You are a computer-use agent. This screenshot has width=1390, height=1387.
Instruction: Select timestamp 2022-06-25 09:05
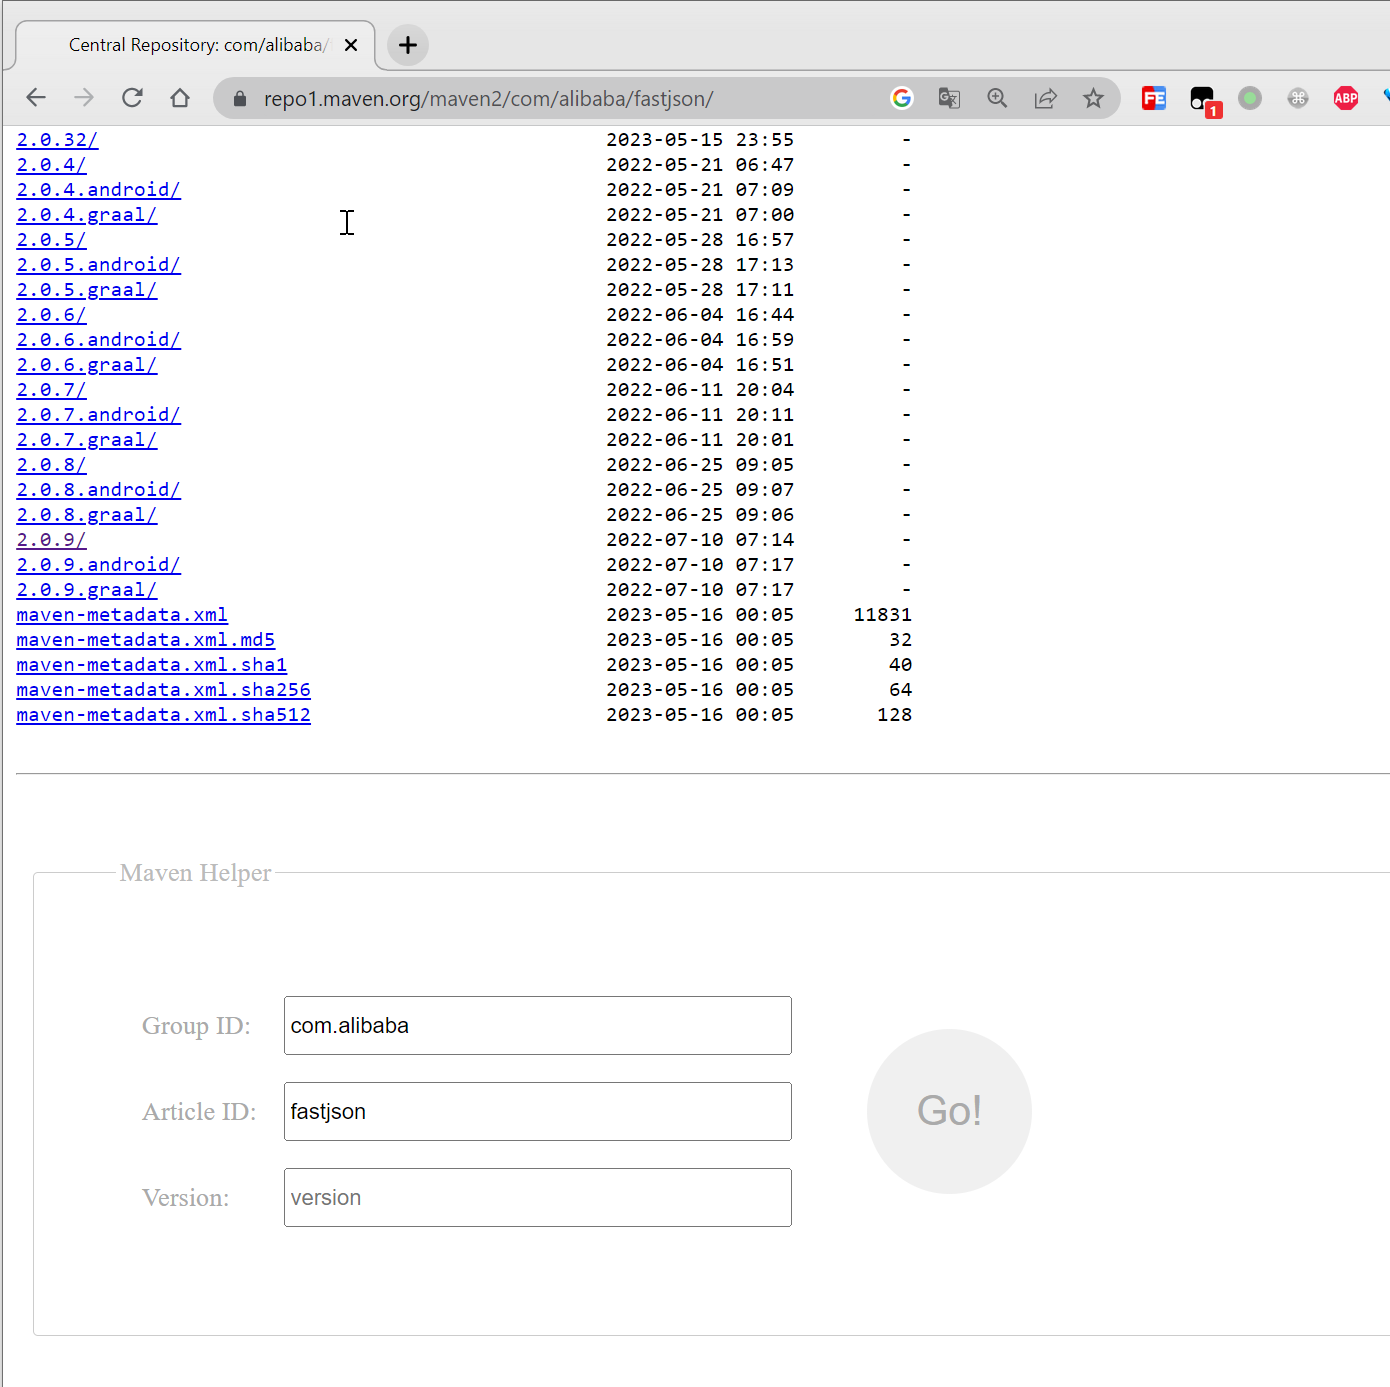click(x=700, y=465)
